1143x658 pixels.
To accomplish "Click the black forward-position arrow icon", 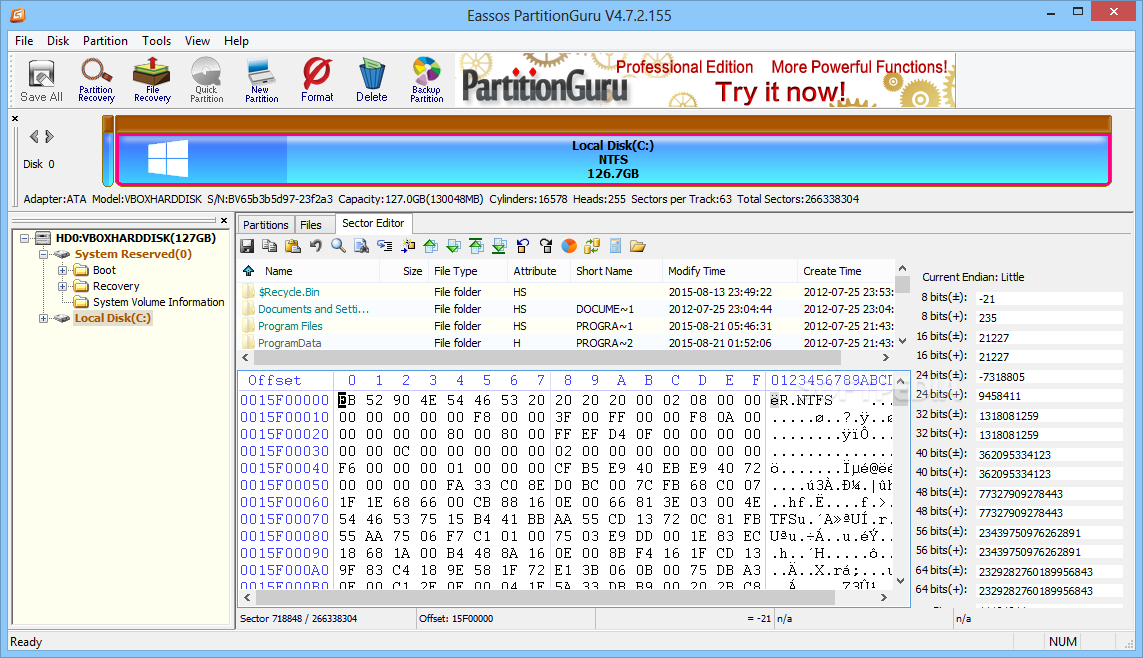I will tap(545, 246).
